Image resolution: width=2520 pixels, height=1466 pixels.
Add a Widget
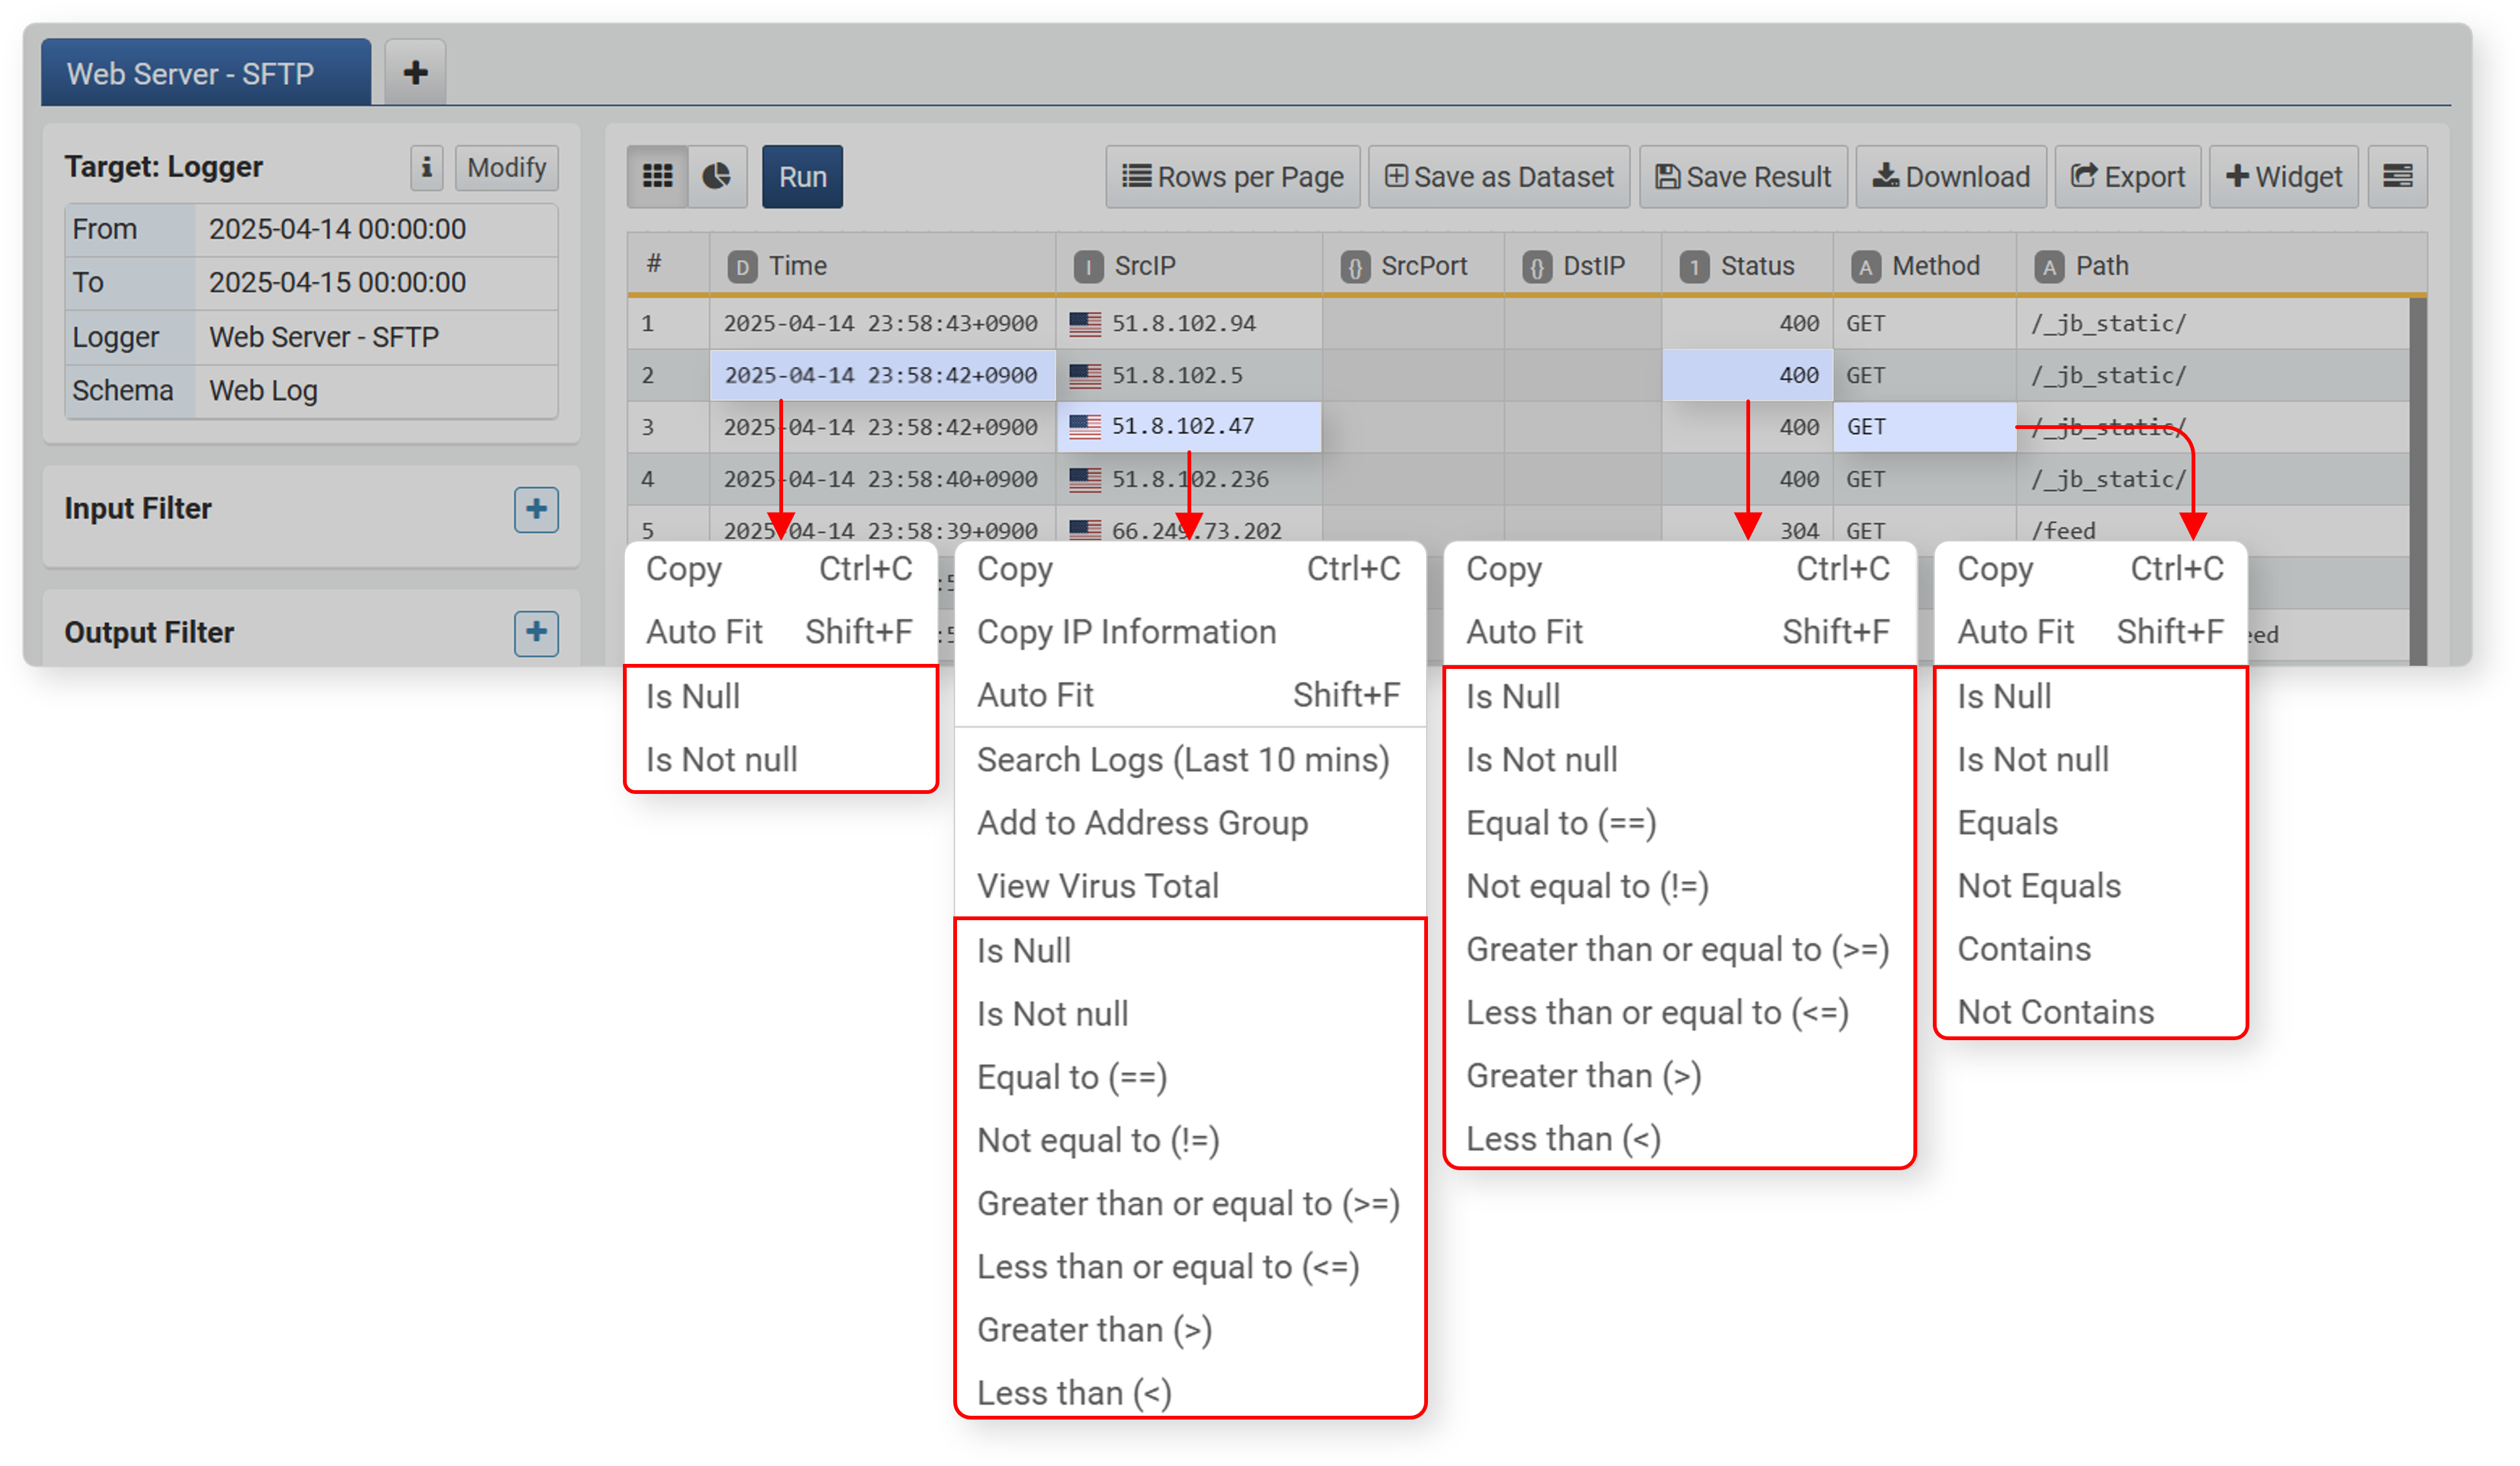tap(2284, 177)
